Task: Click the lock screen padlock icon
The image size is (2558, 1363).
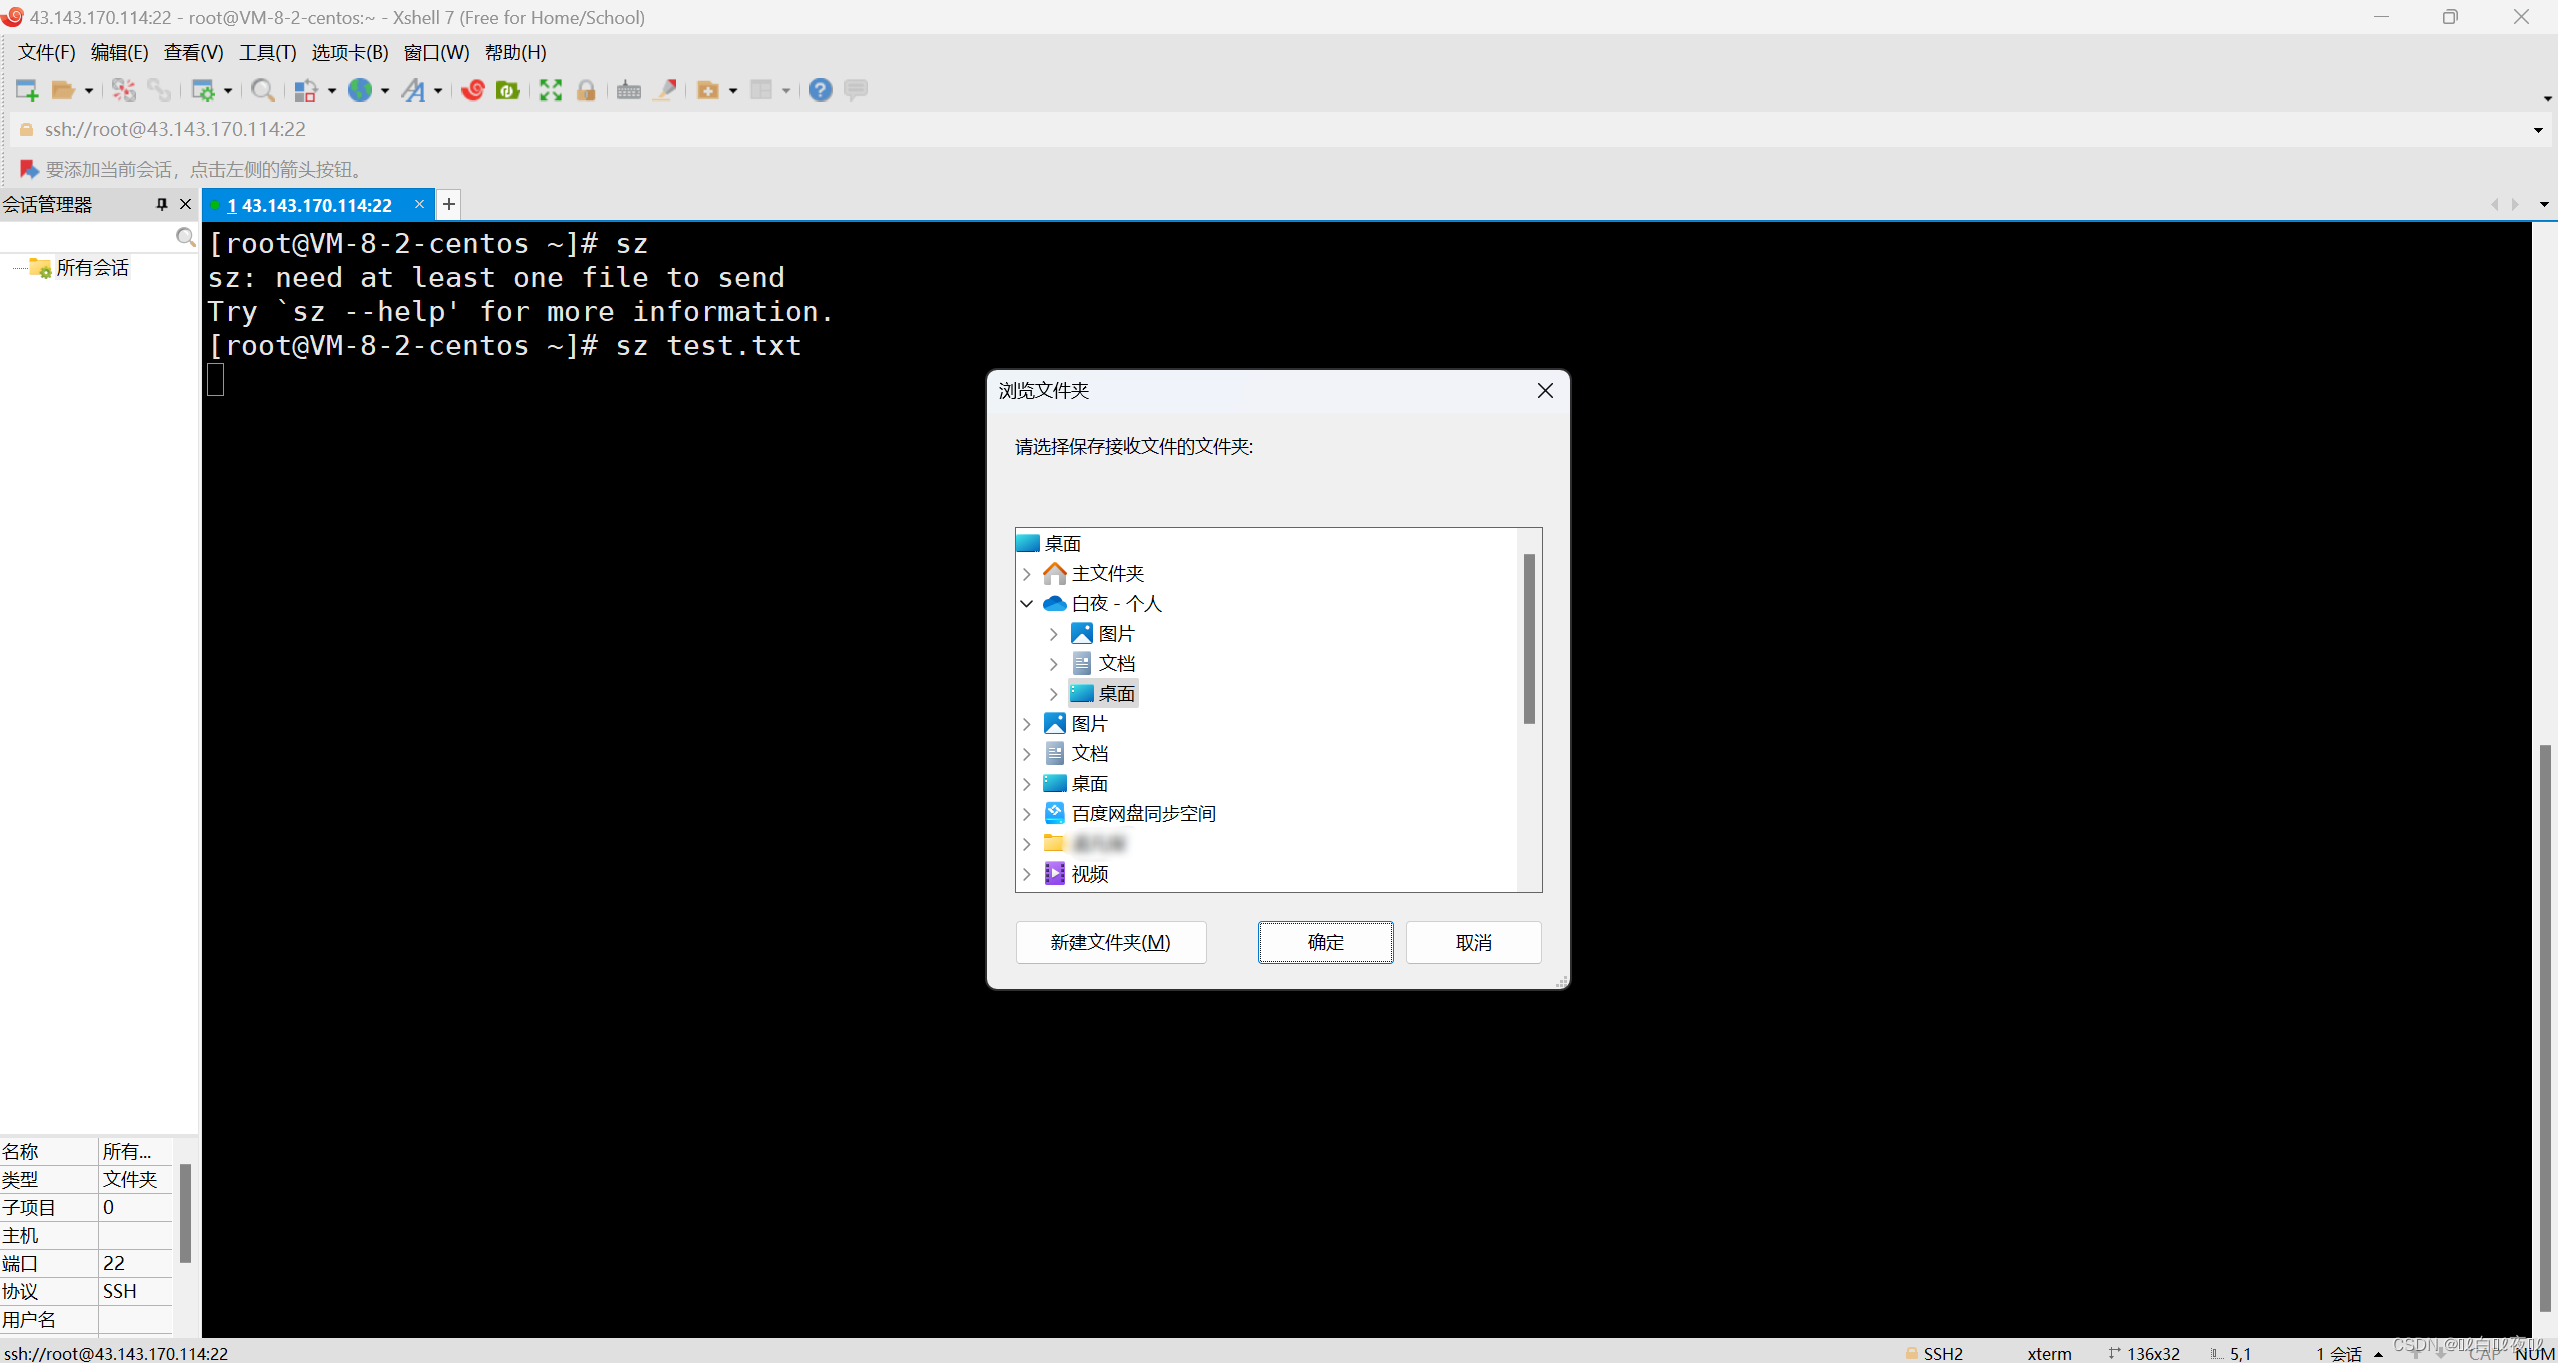Action: click(x=587, y=90)
